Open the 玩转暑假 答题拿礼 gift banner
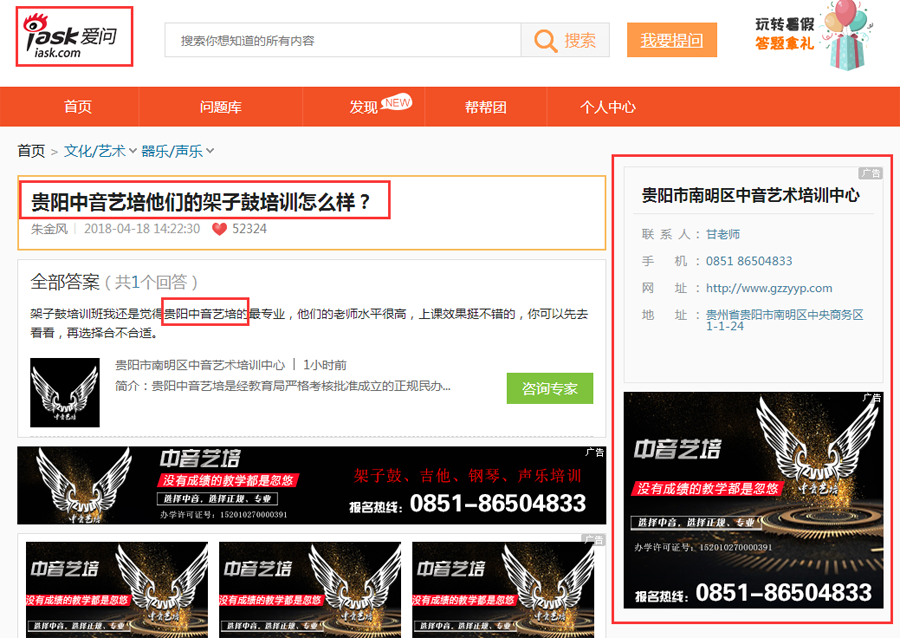 [x=813, y=34]
